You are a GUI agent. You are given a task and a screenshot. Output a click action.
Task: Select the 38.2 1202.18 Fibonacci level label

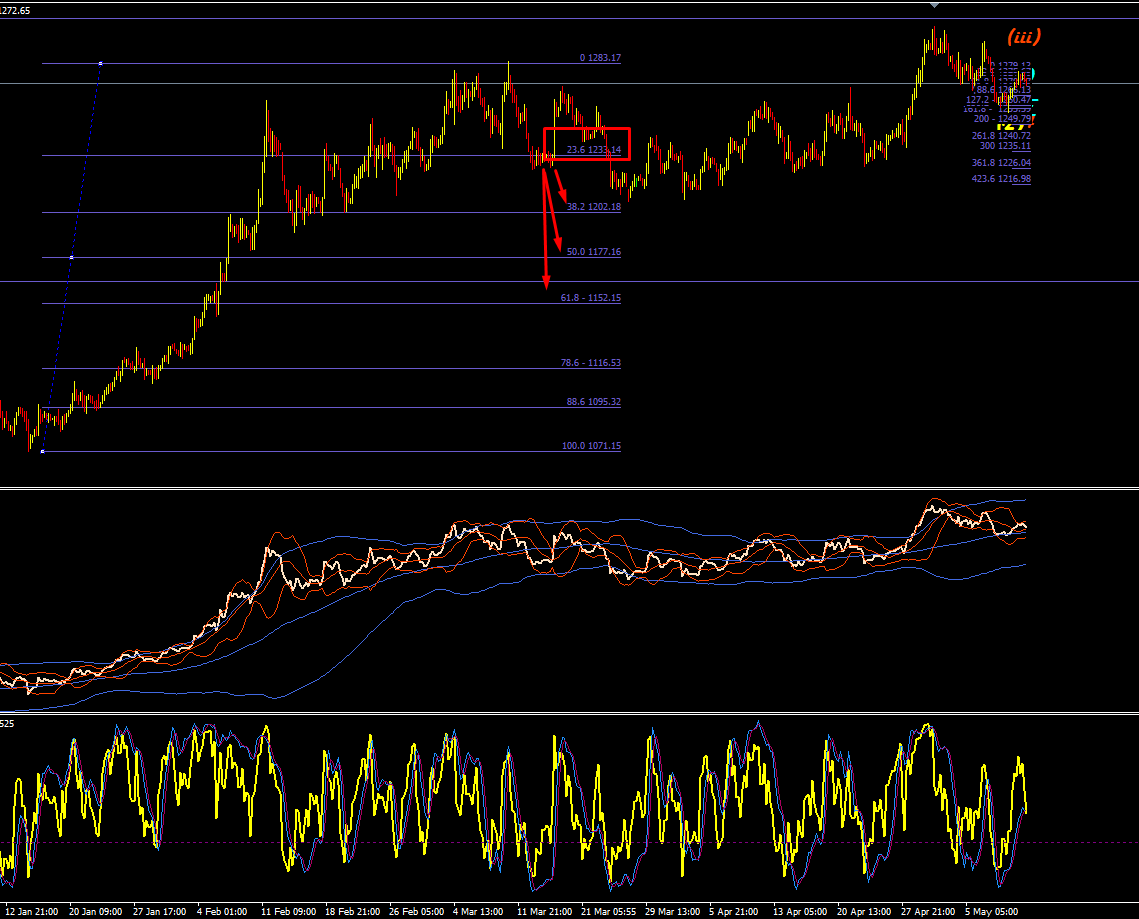(x=593, y=207)
